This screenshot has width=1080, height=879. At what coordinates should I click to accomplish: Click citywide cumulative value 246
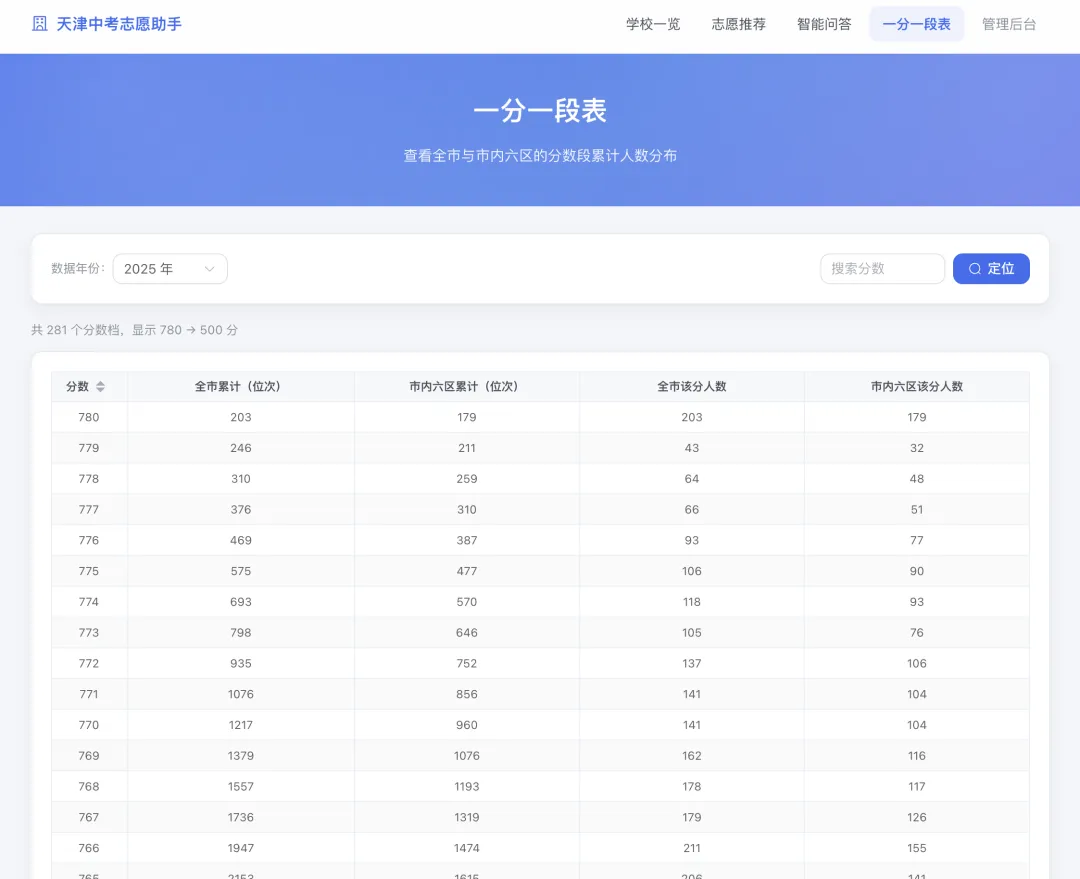coord(241,448)
